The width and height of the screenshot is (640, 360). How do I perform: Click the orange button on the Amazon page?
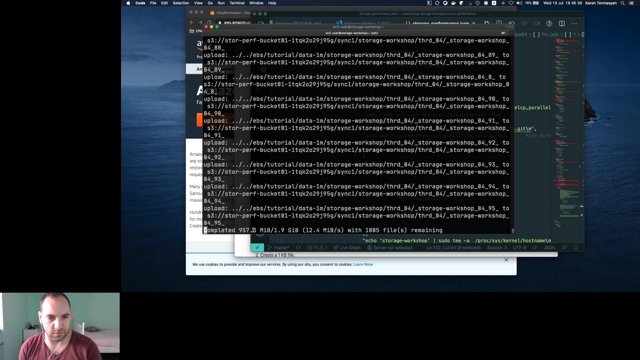coord(200,120)
